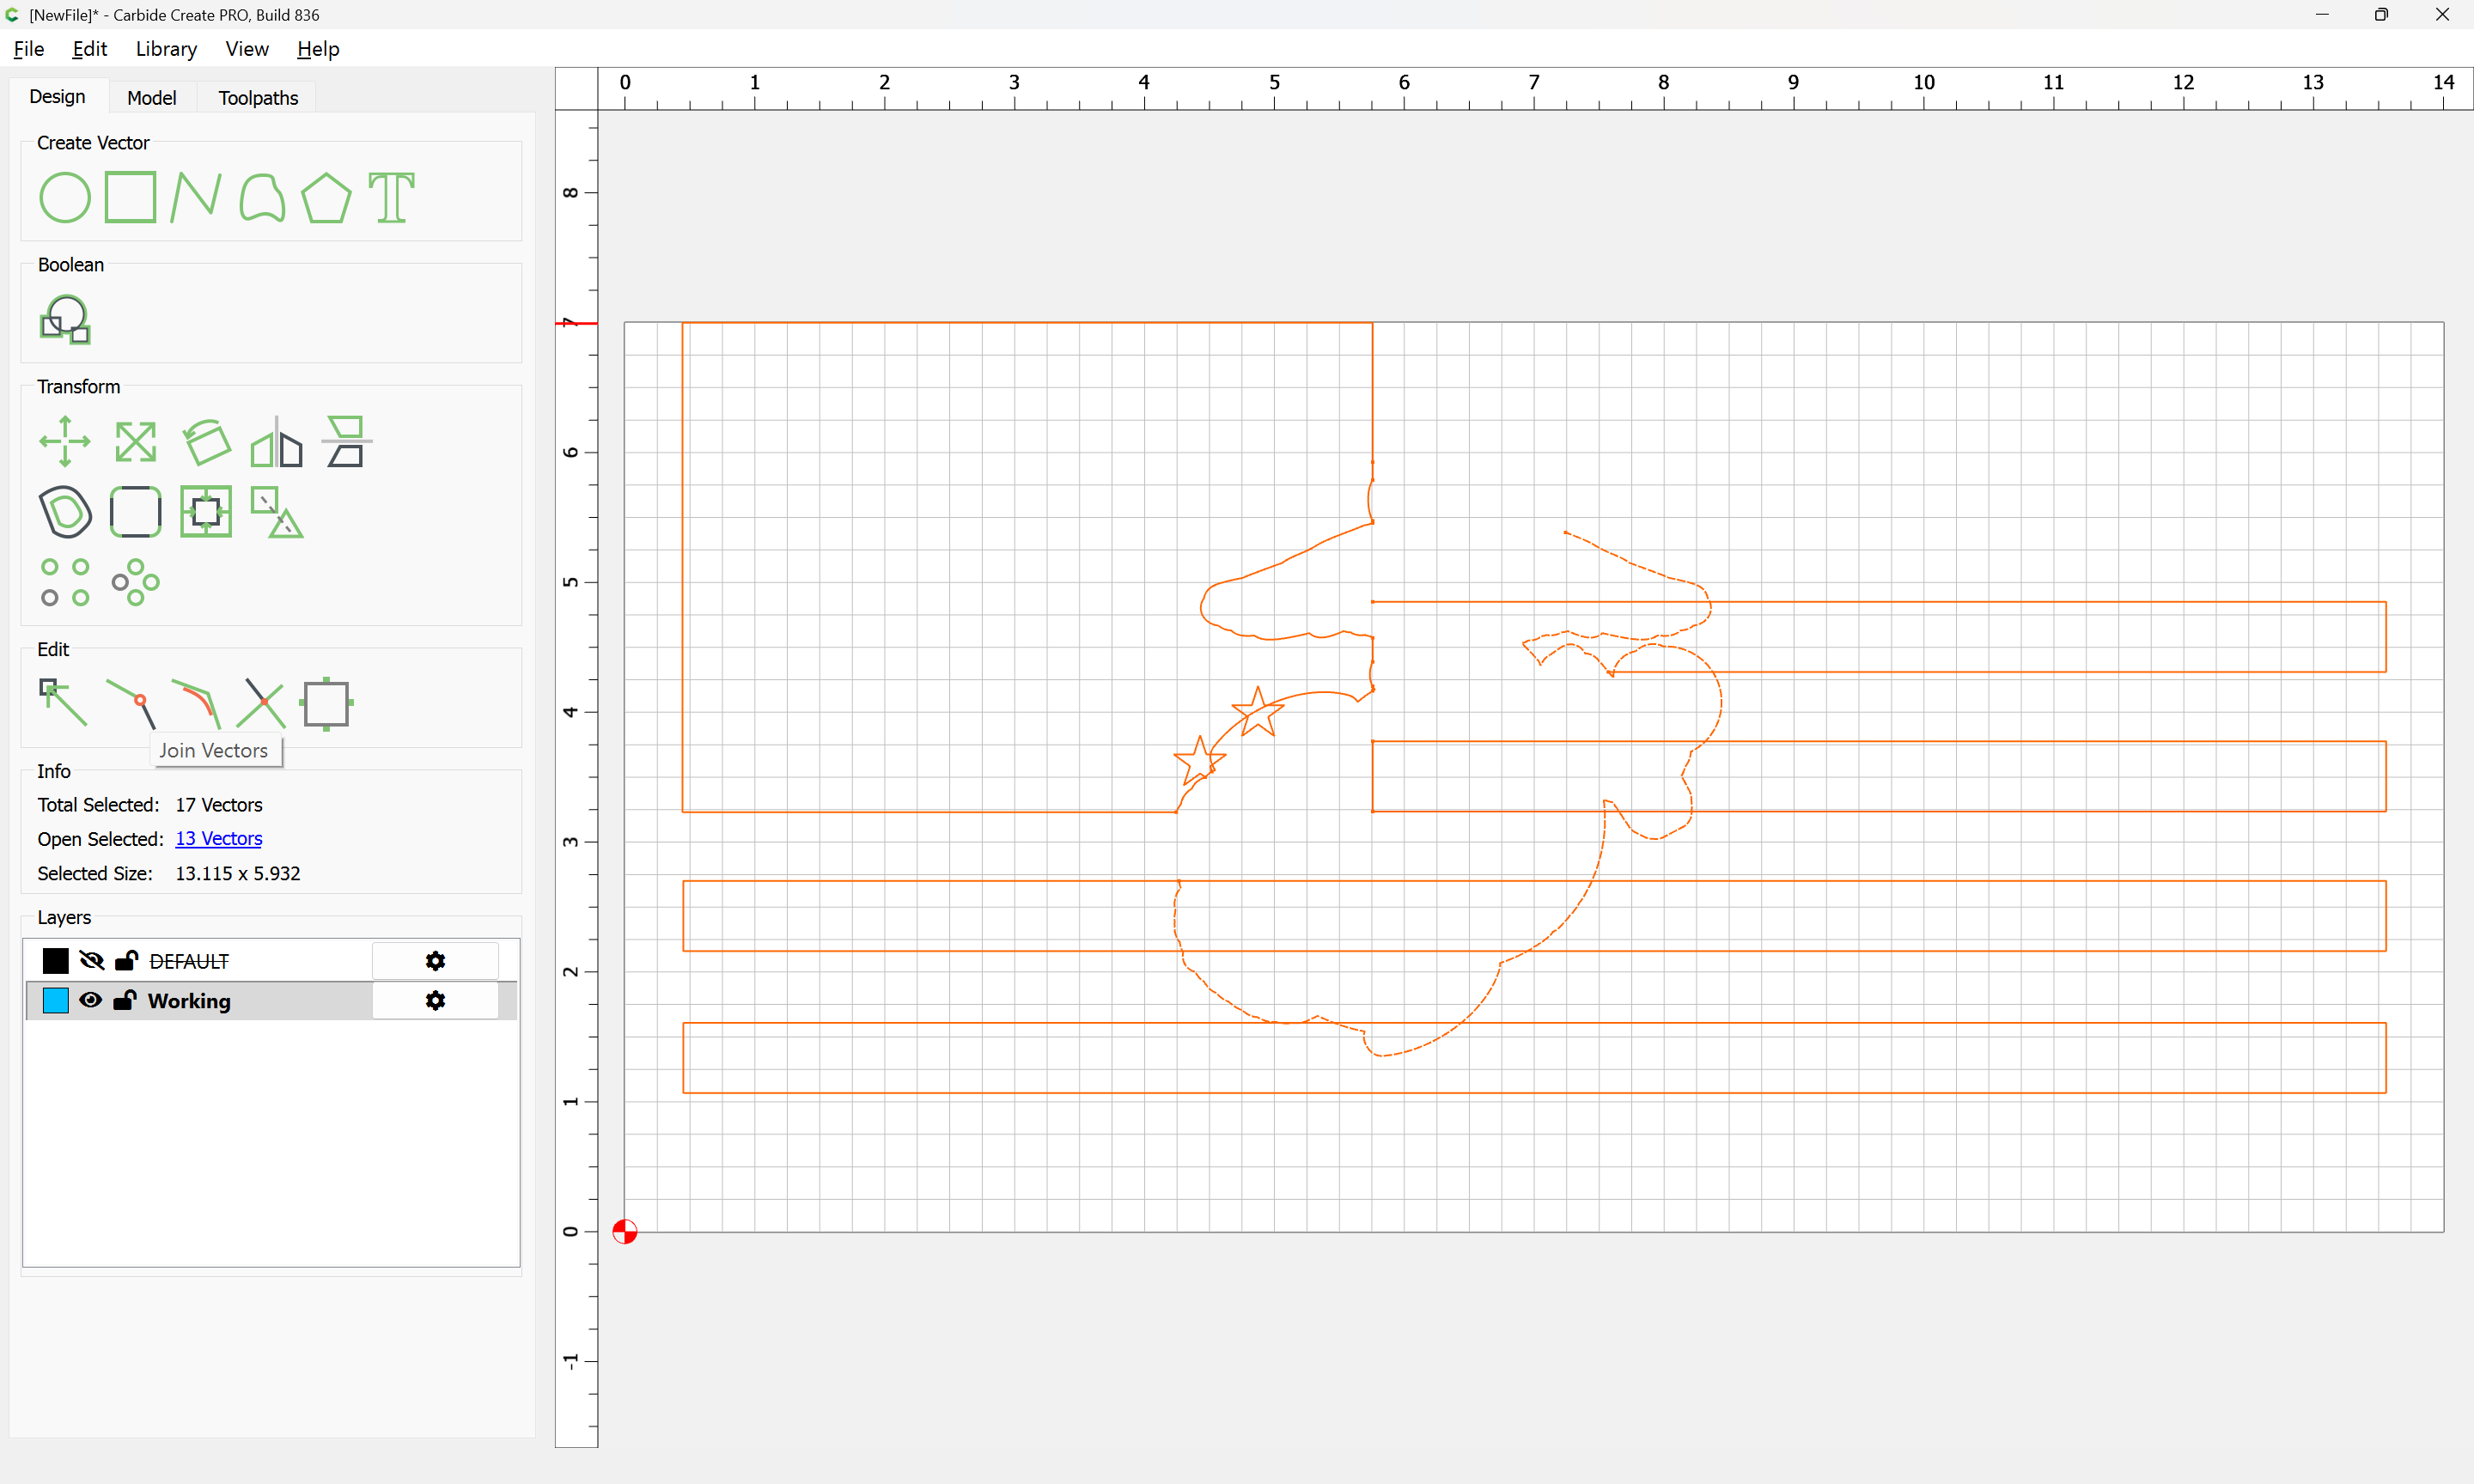The height and width of the screenshot is (1484, 2474).
Task: Open the Boolean operations tool
Action: (x=65, y=319)
